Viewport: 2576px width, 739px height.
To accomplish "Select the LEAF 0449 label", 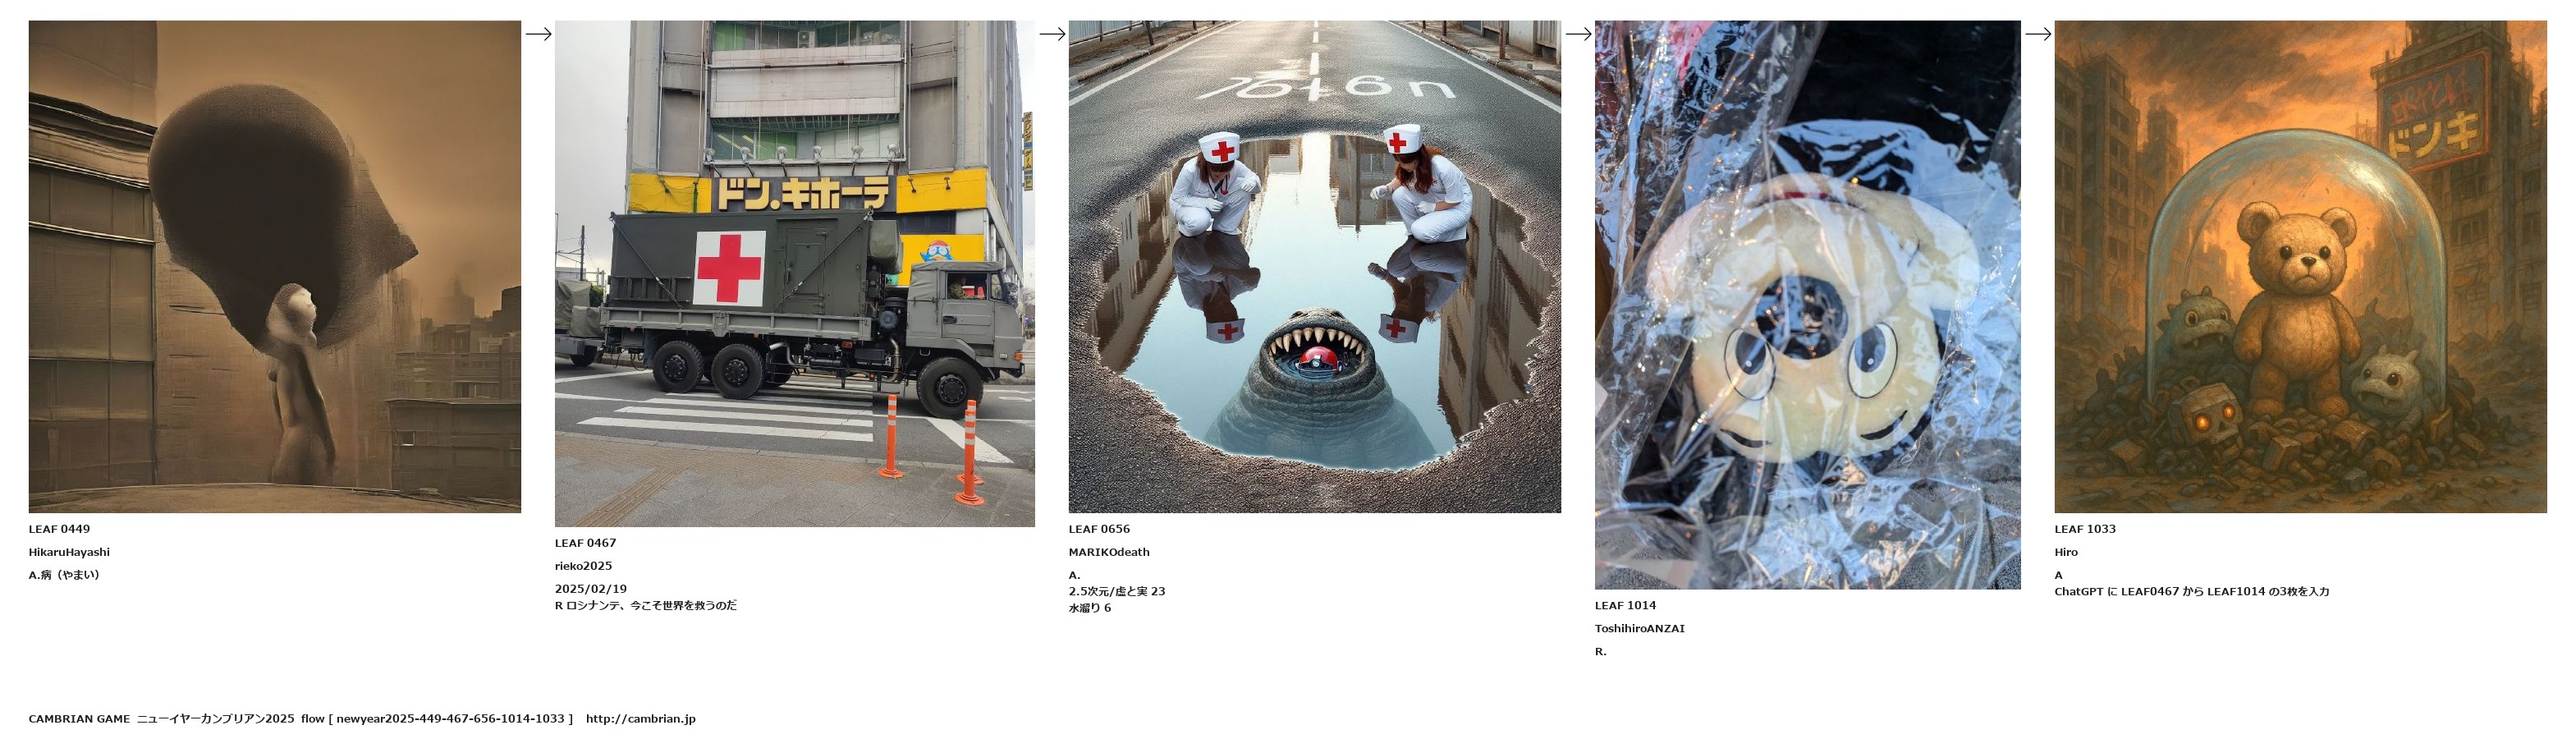I will pyautogui.click(x=60, y=529).
